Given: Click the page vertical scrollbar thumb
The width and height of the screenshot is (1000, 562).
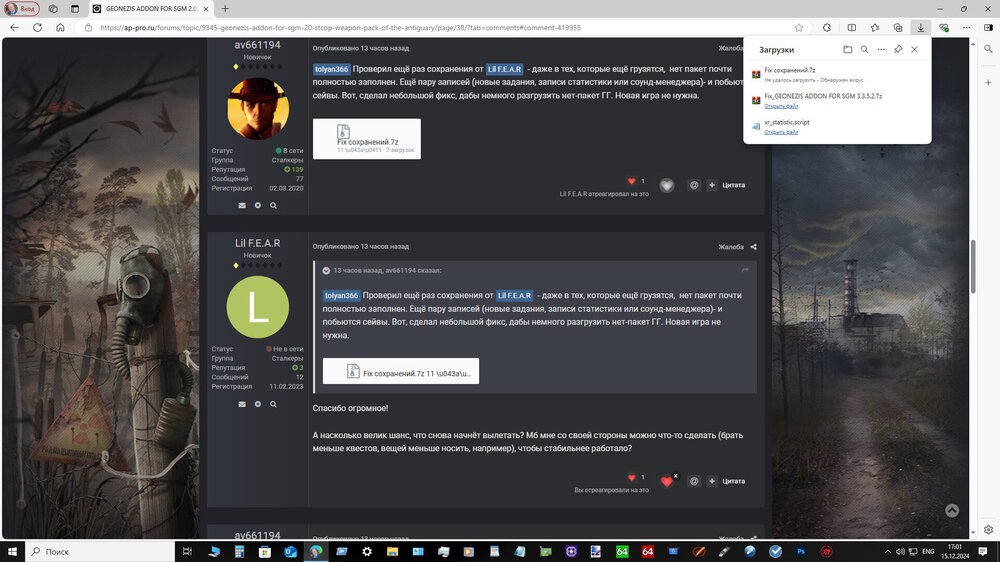Looking at the screenshot, I should pyautogui.click(x=973, y=267).
